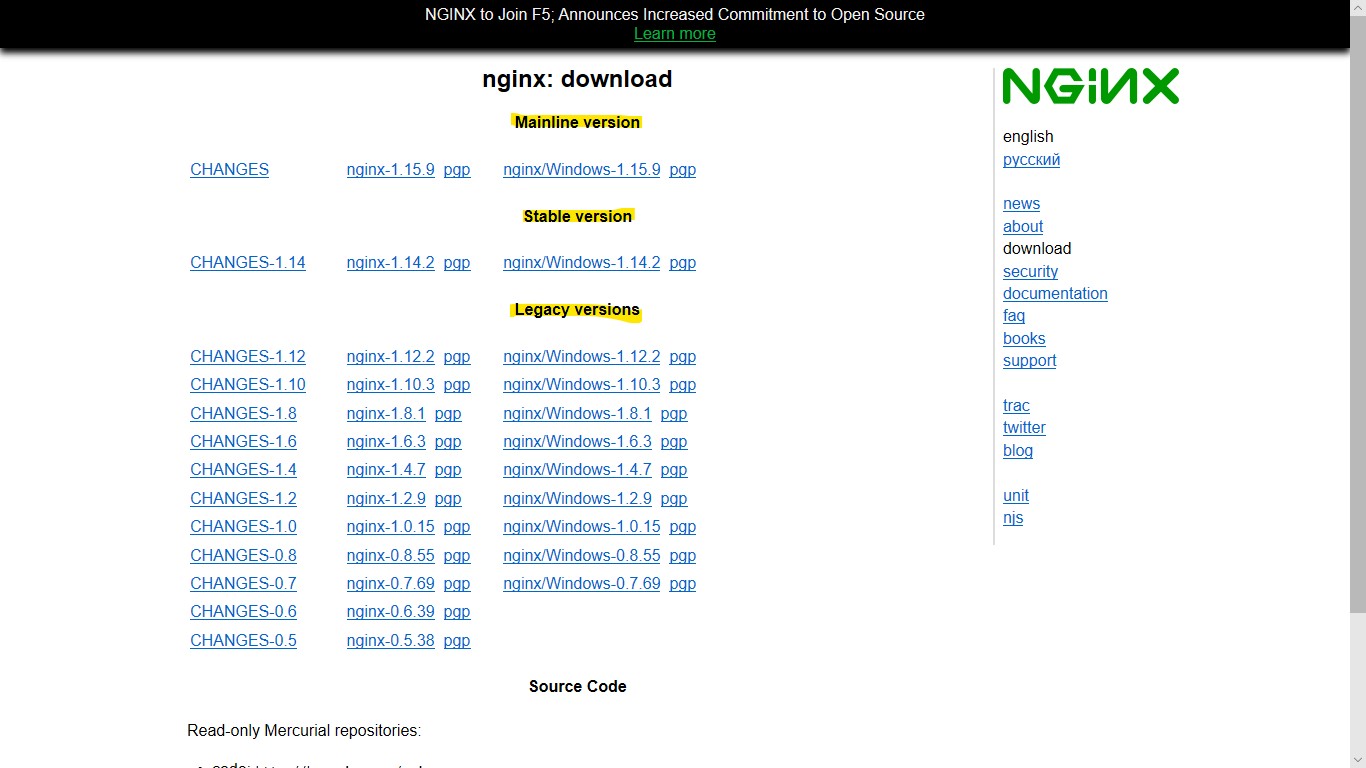Open the security page

[1031, 272]
